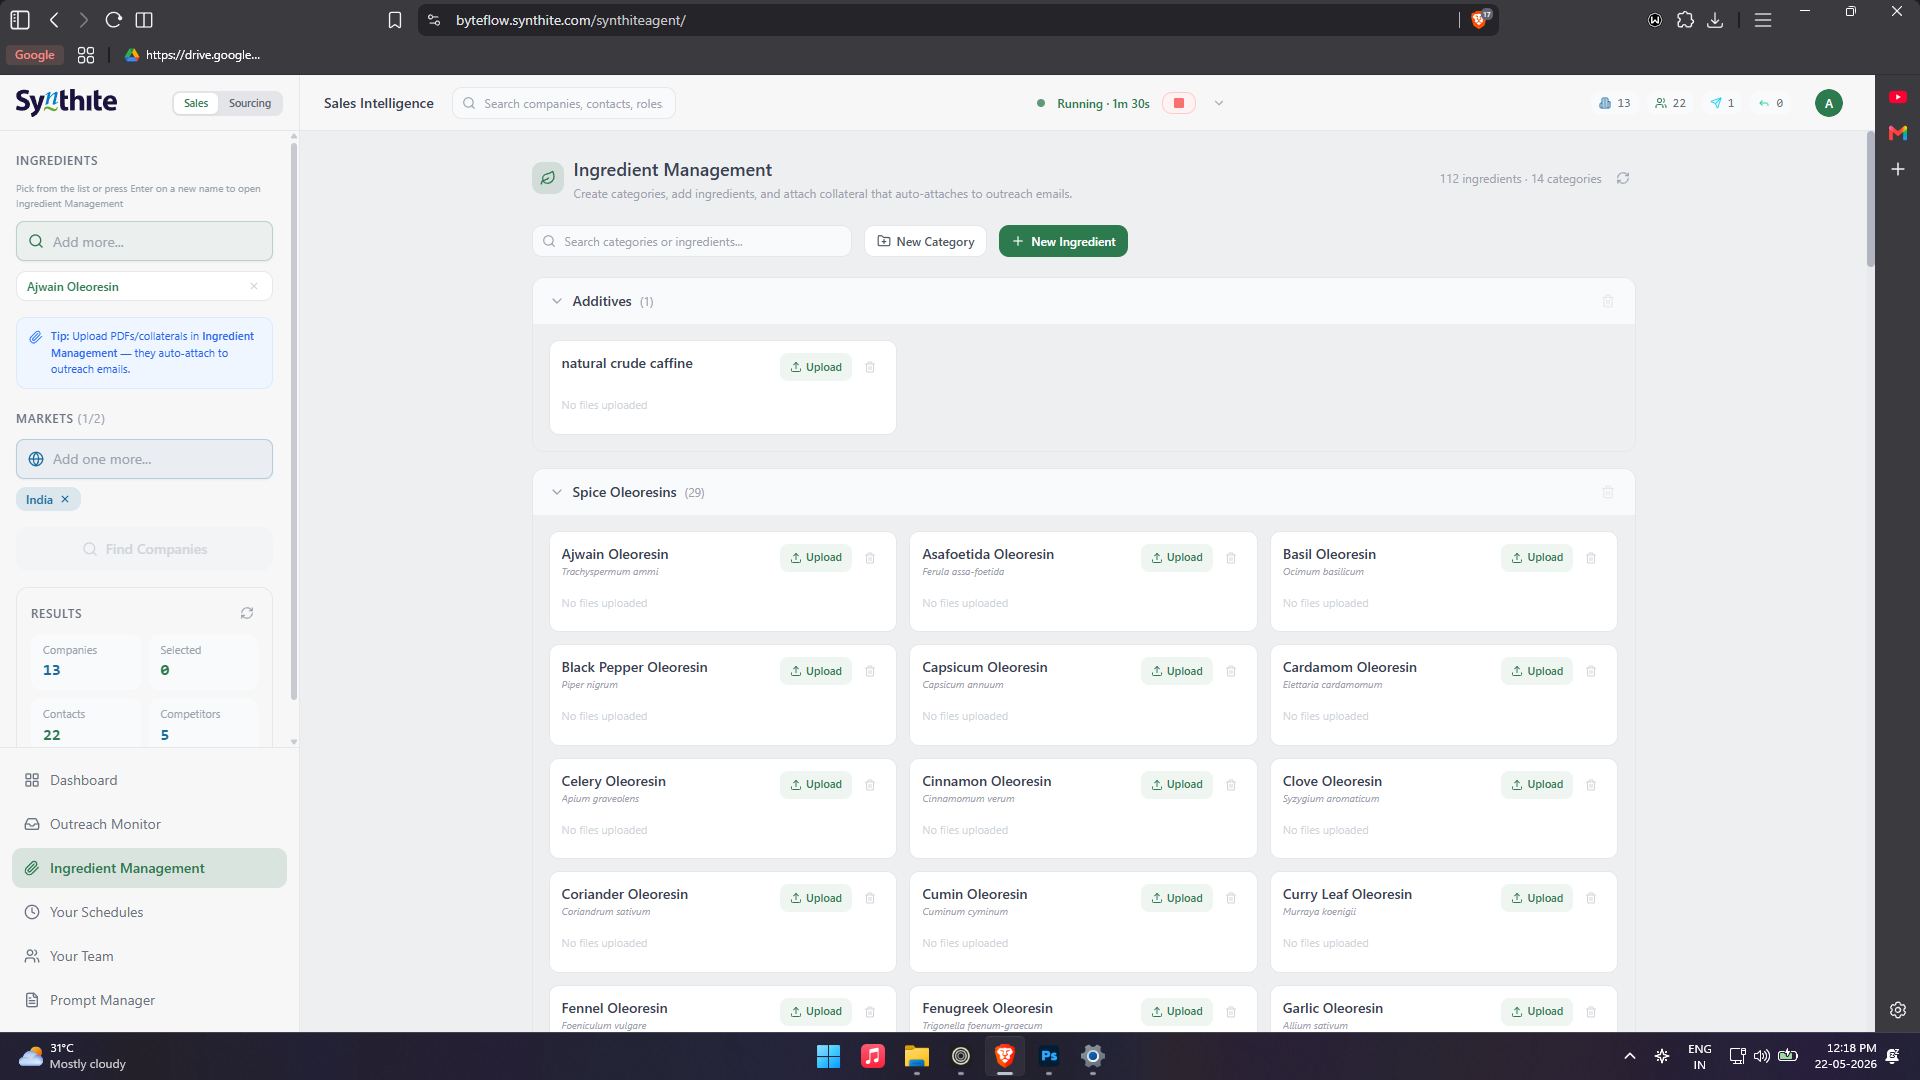Collapse the Additives category
The image size is (1920, 1080).
pyautogui.click(x=557, y=301)
